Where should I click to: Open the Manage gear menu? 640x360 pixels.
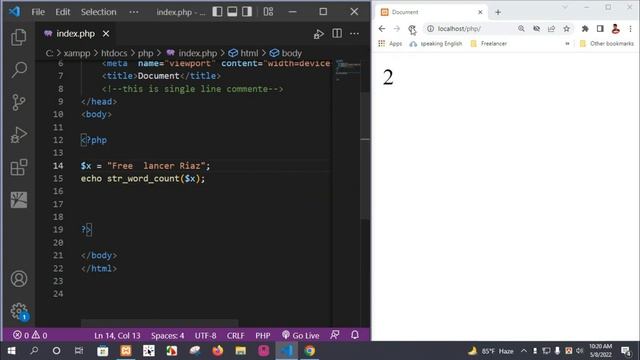19,311
